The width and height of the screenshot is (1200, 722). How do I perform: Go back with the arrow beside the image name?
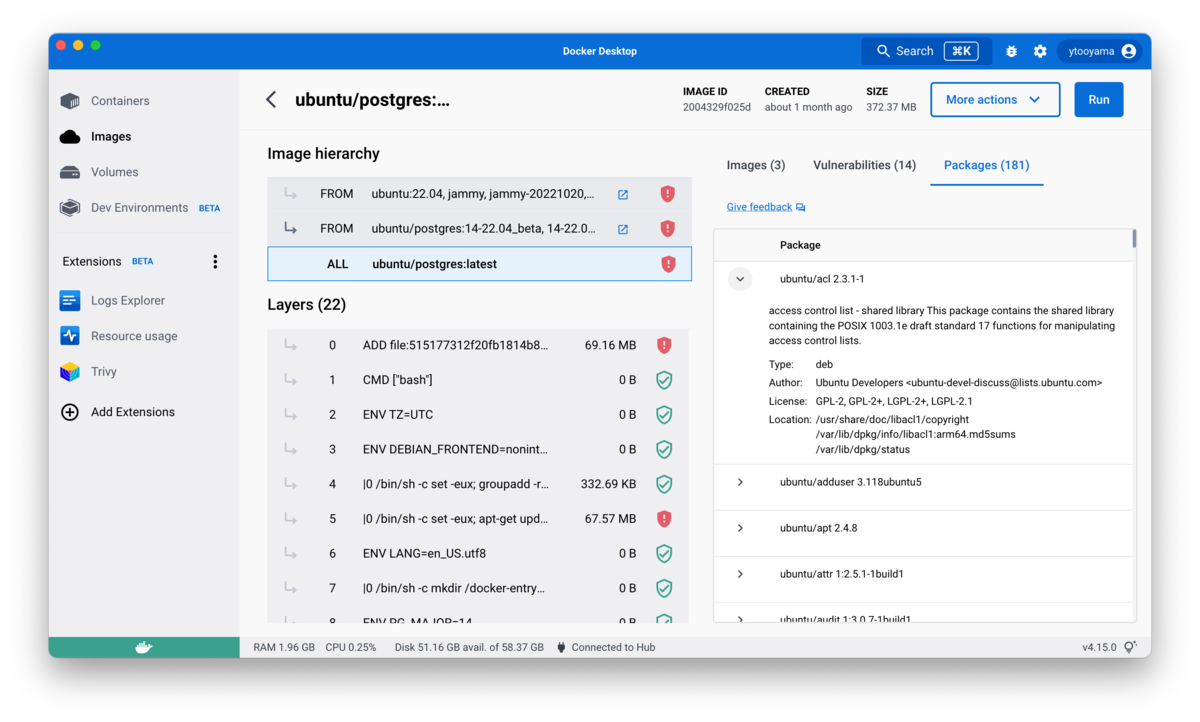(x=271, y=99)
